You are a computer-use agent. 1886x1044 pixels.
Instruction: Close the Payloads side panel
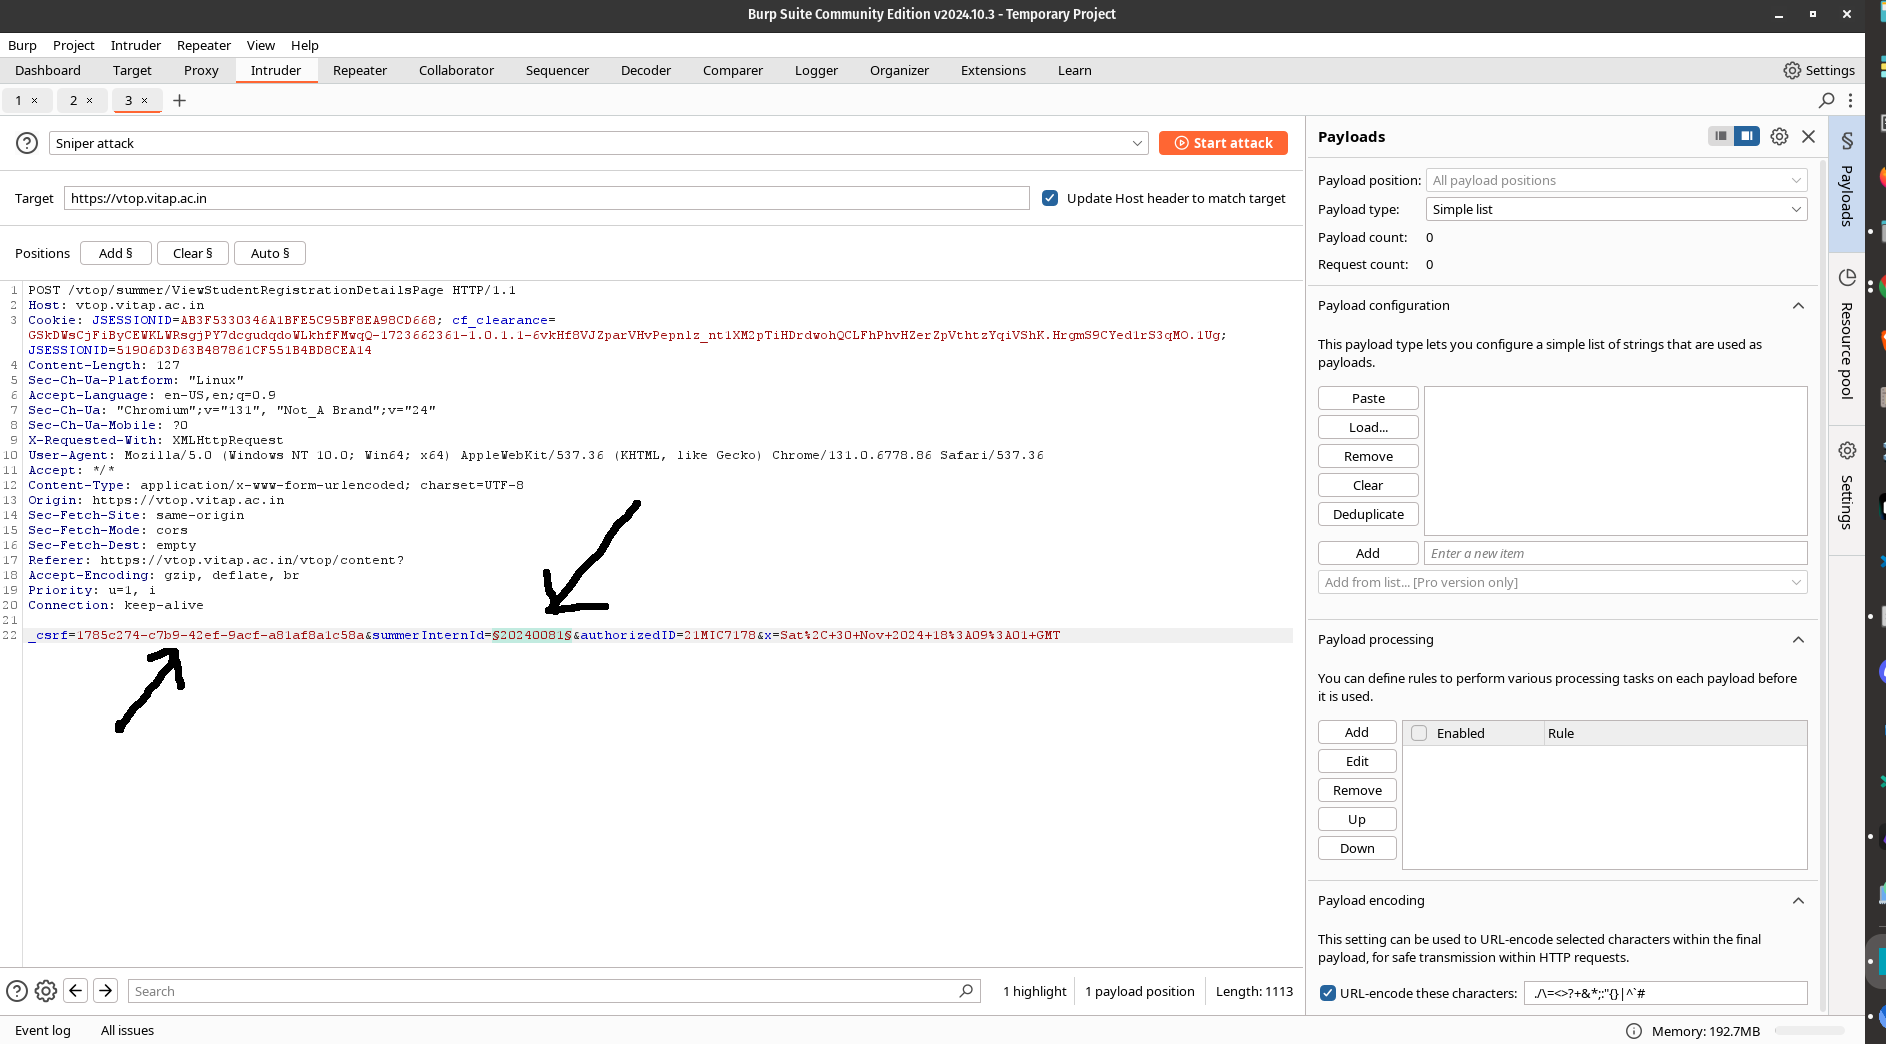(x=1808, y=137)
